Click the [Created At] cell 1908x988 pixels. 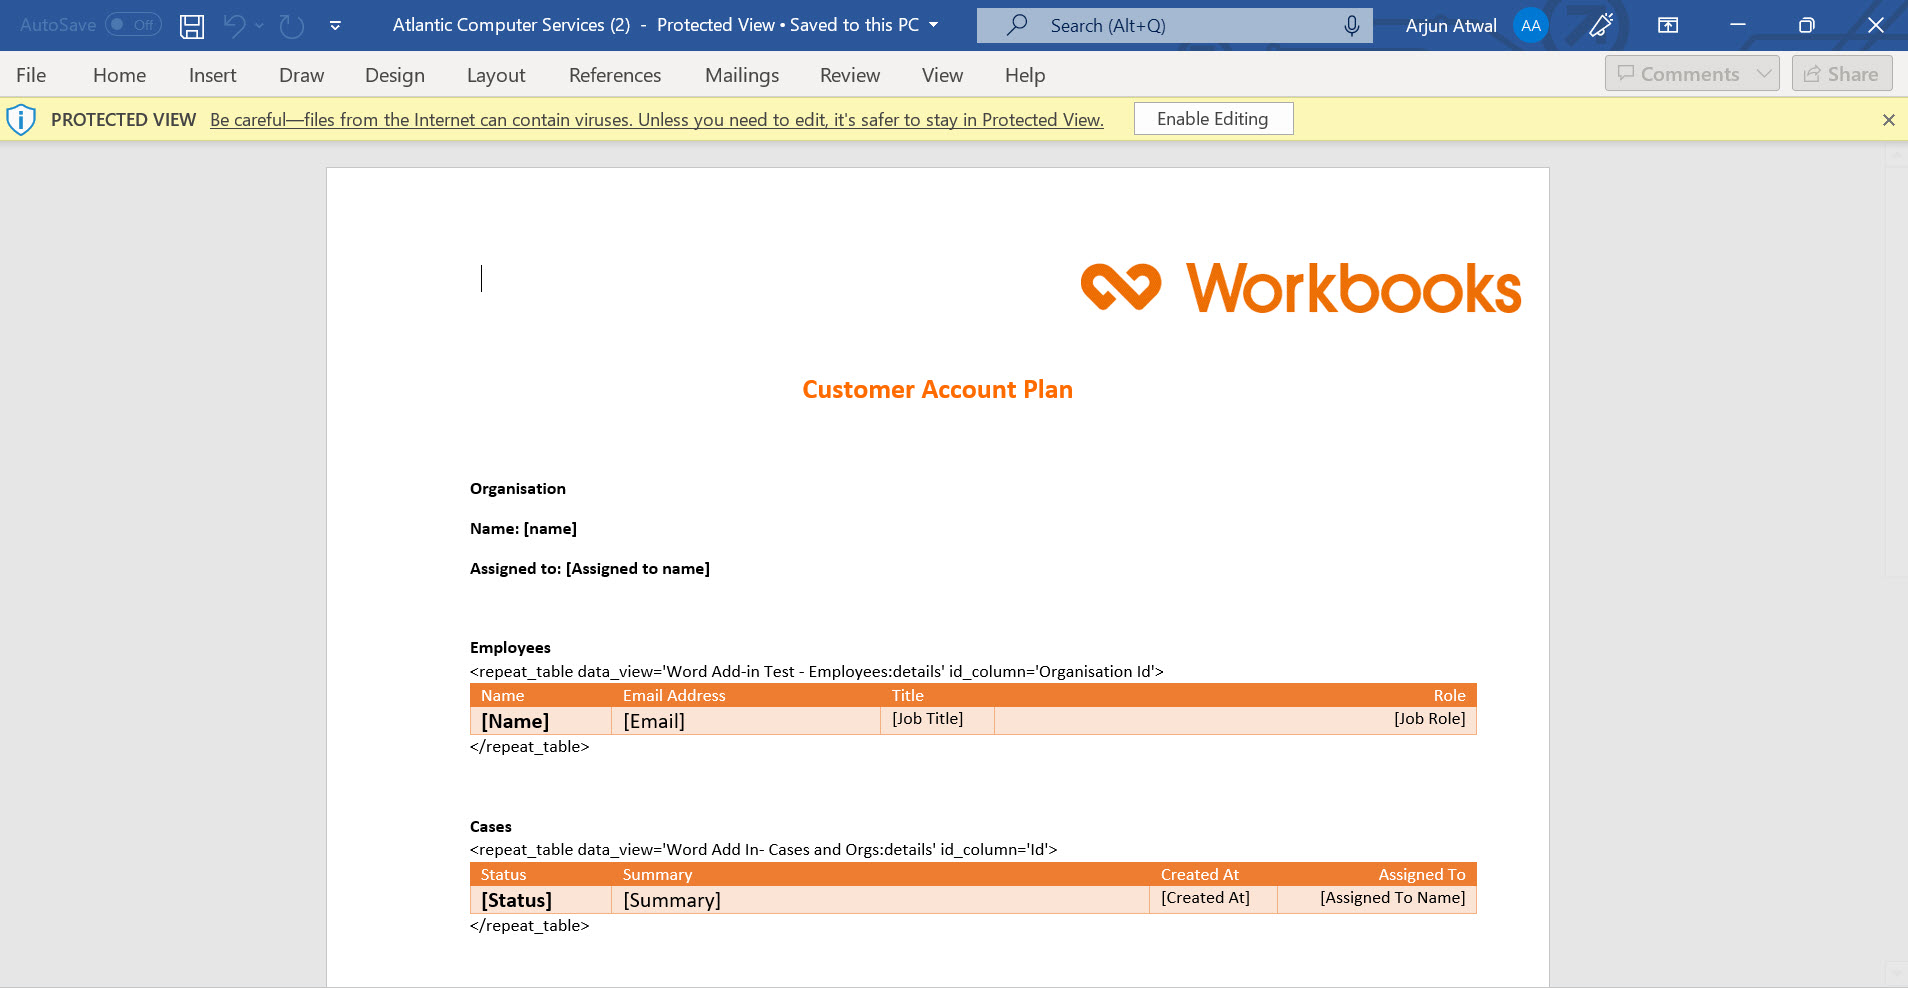point(1213,900)
